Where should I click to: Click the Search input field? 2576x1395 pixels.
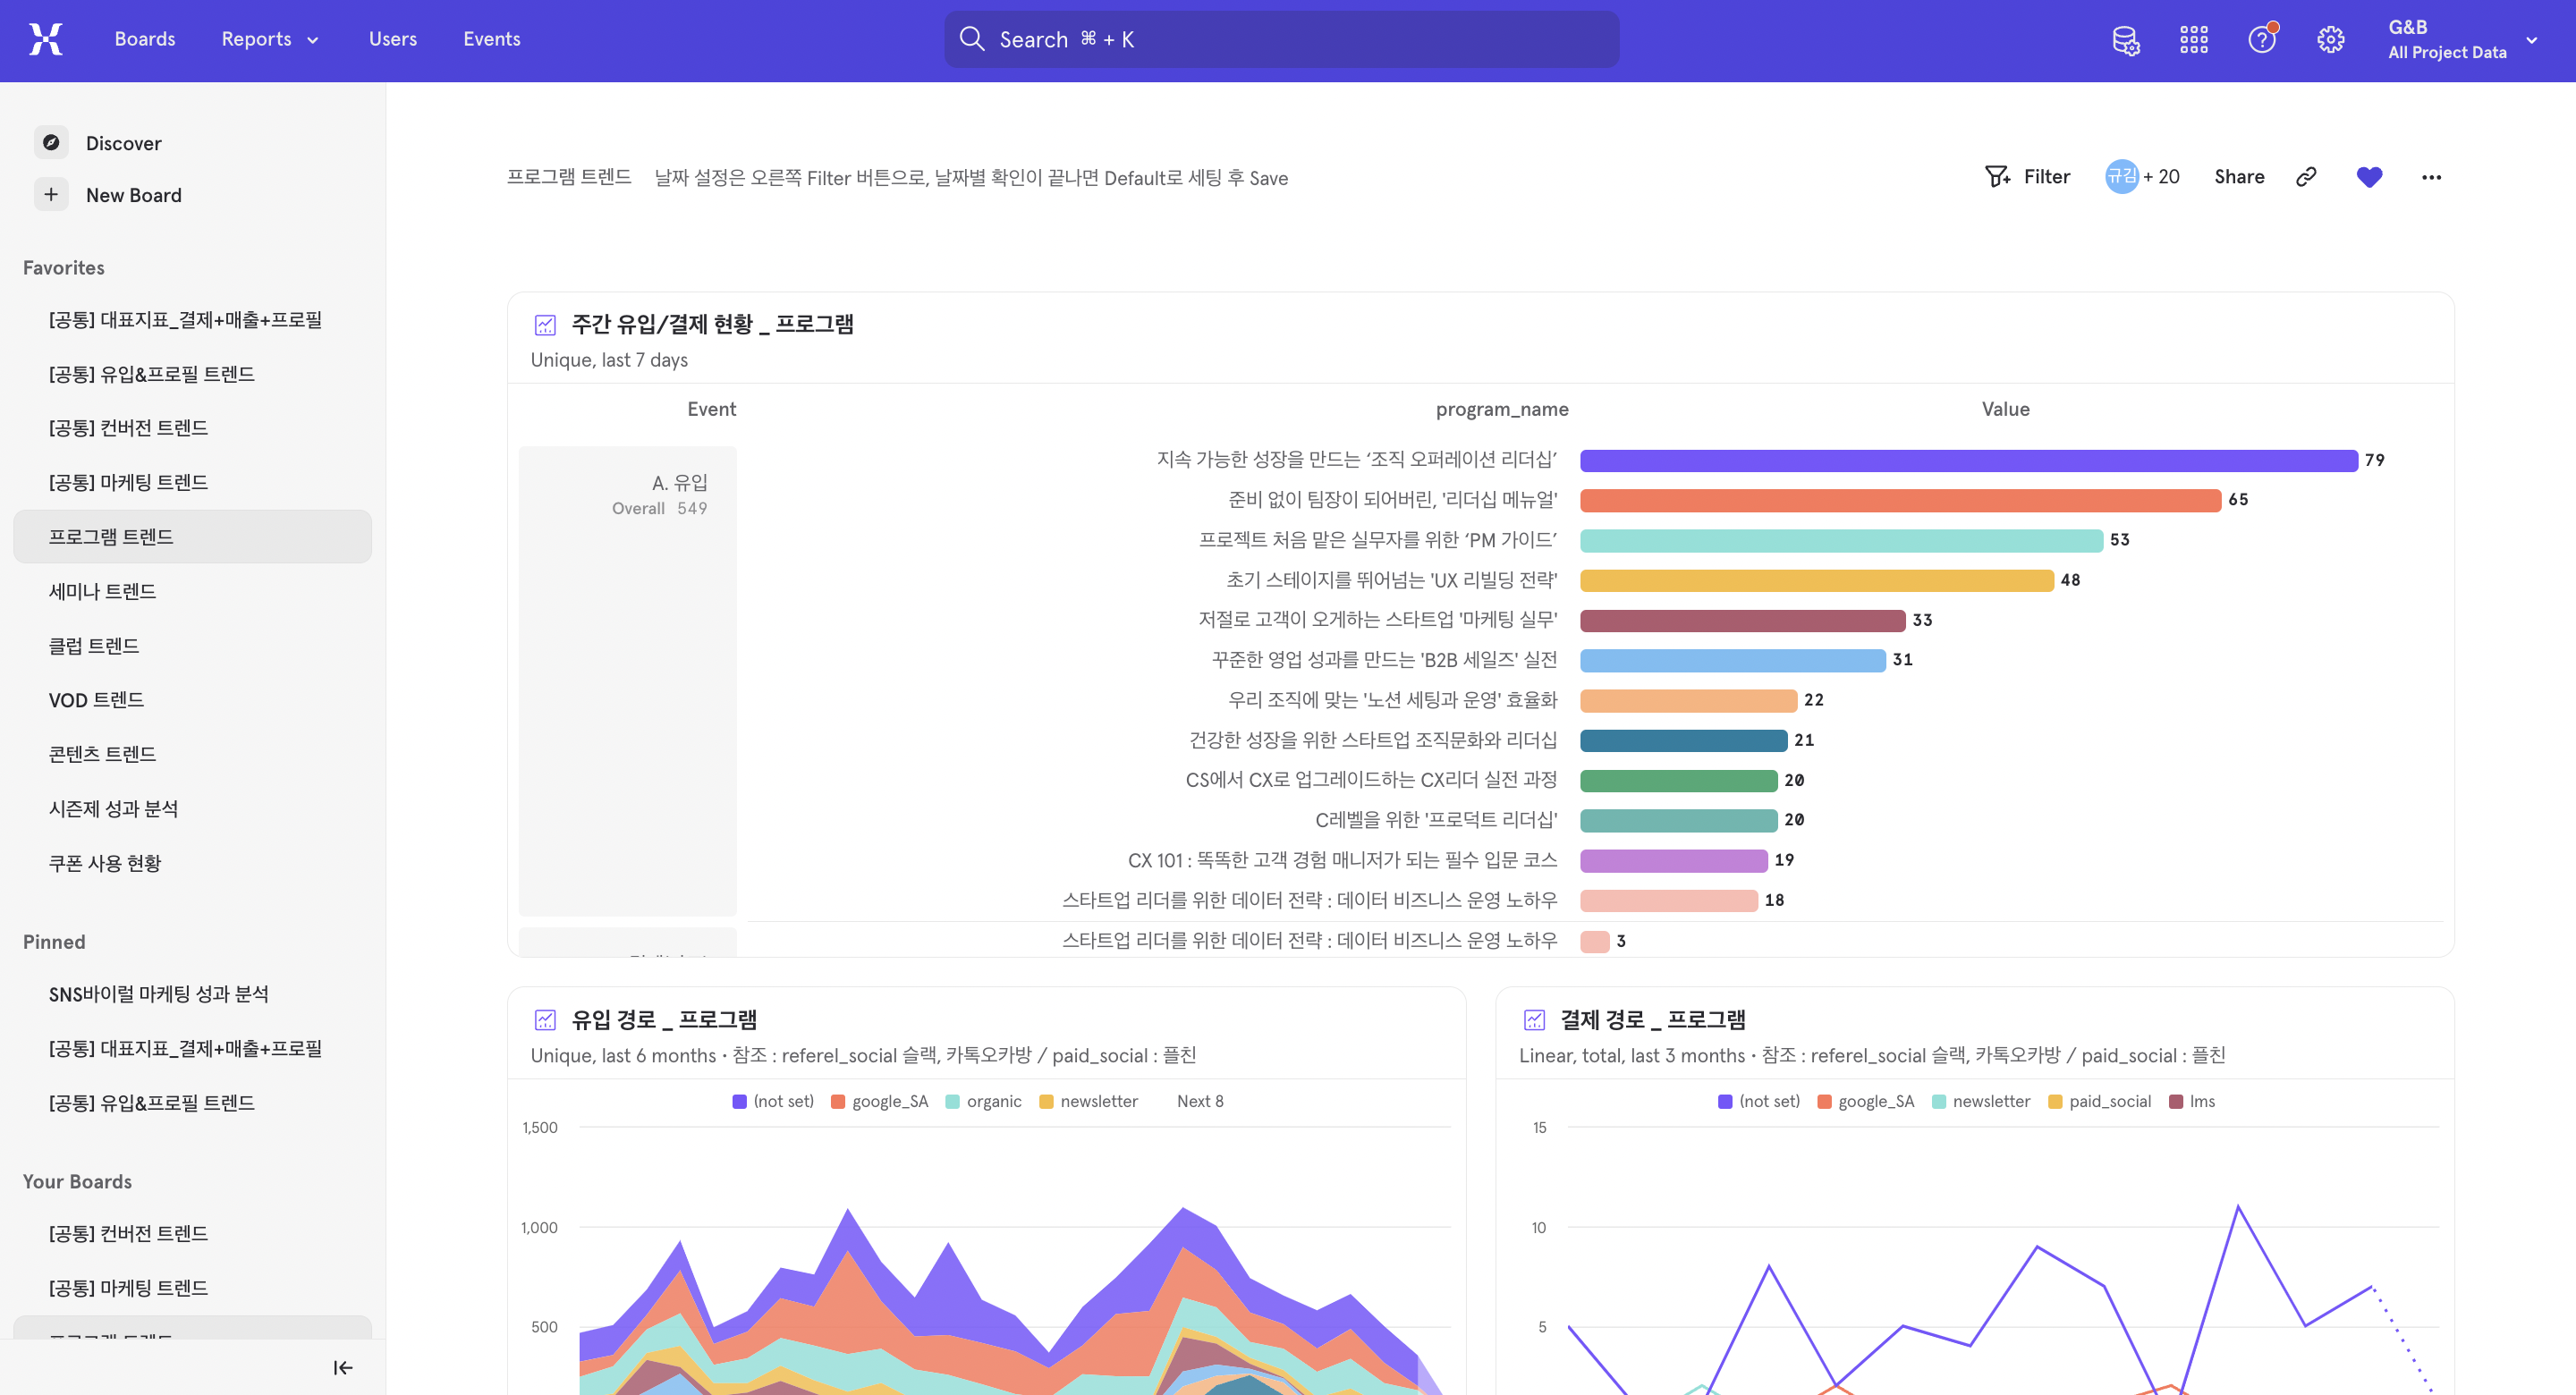pos(1281,40)
